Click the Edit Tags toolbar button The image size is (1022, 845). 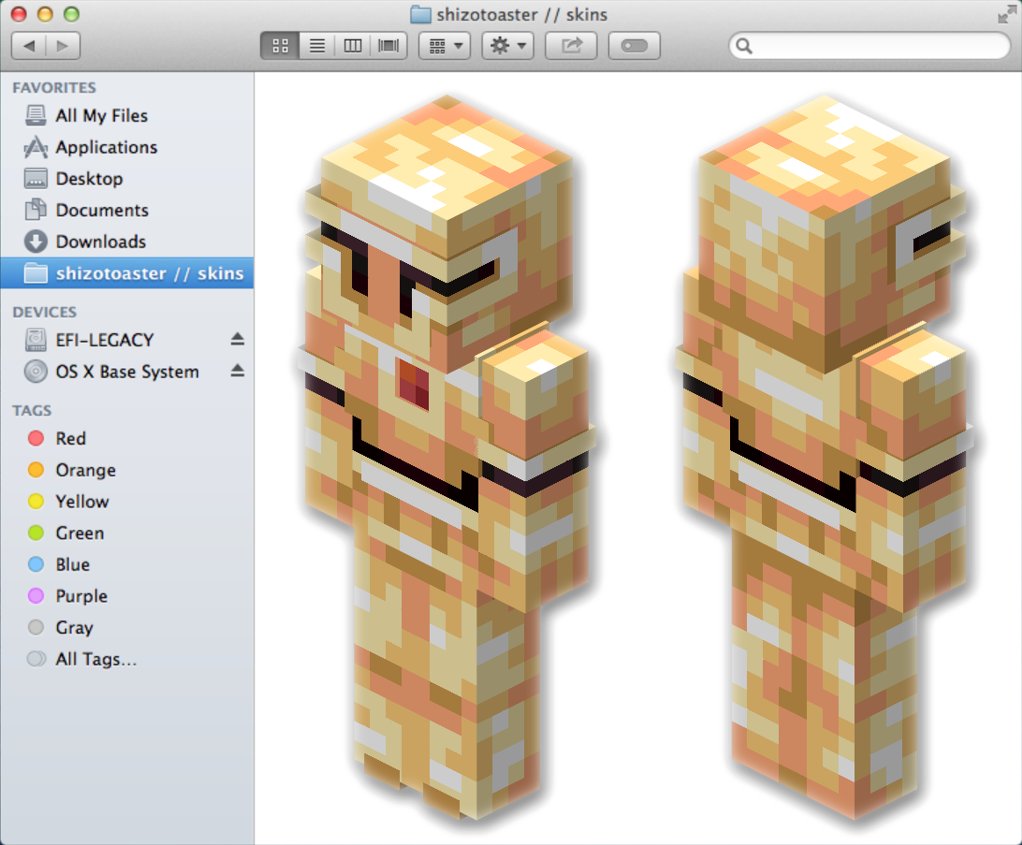634,46
